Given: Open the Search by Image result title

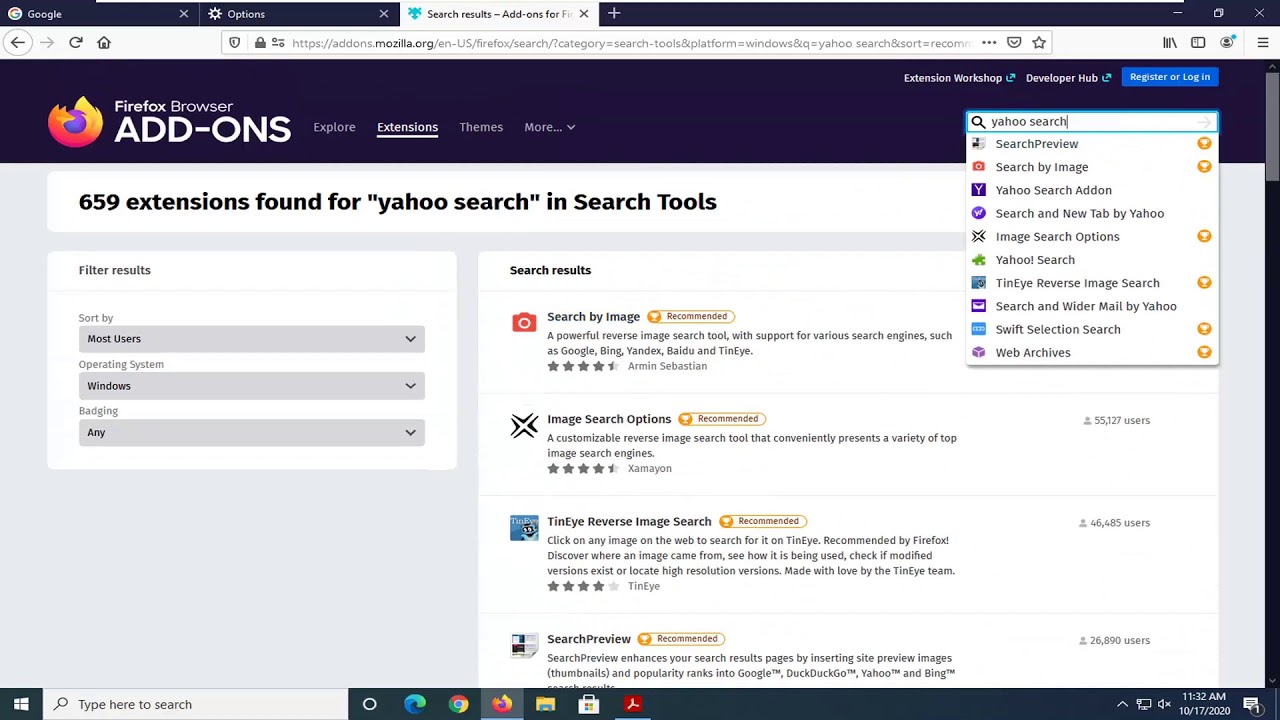Looking at the screenshot, I should (x=593, y=316).
